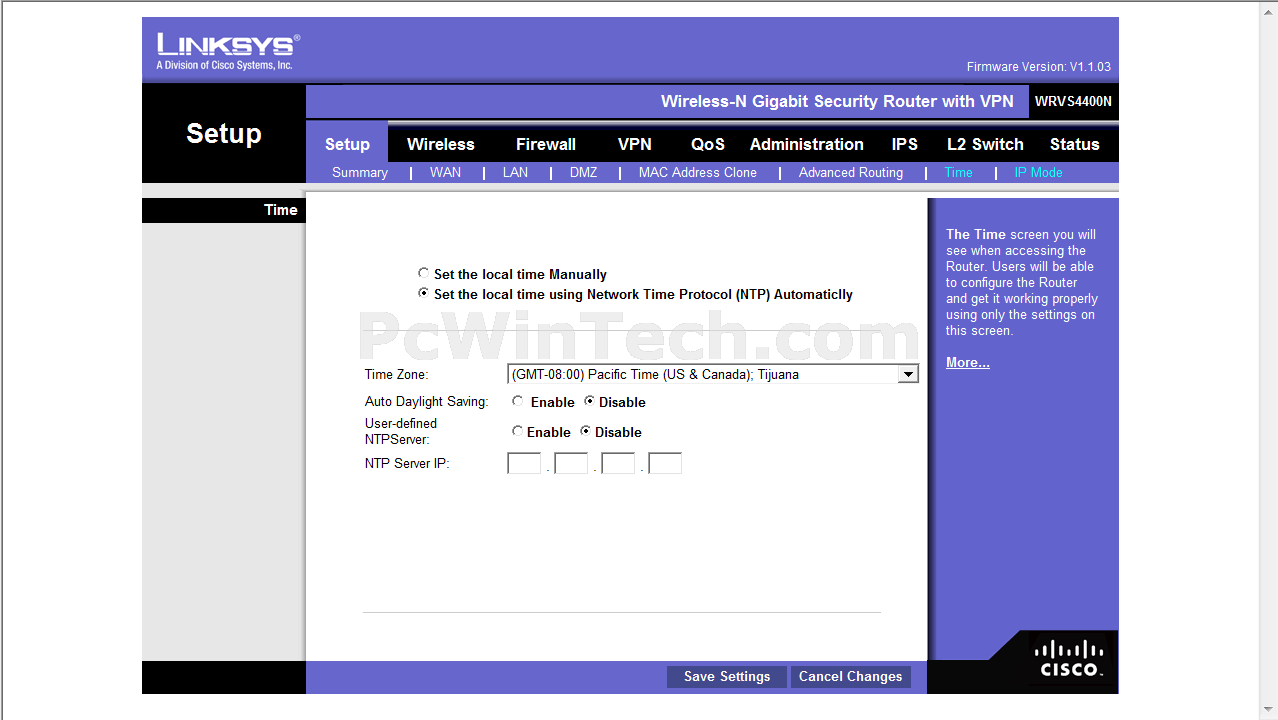Focus the first NTP Server IP octet field
This screenshot has width=1278, height=720.
tap(524, 463)
